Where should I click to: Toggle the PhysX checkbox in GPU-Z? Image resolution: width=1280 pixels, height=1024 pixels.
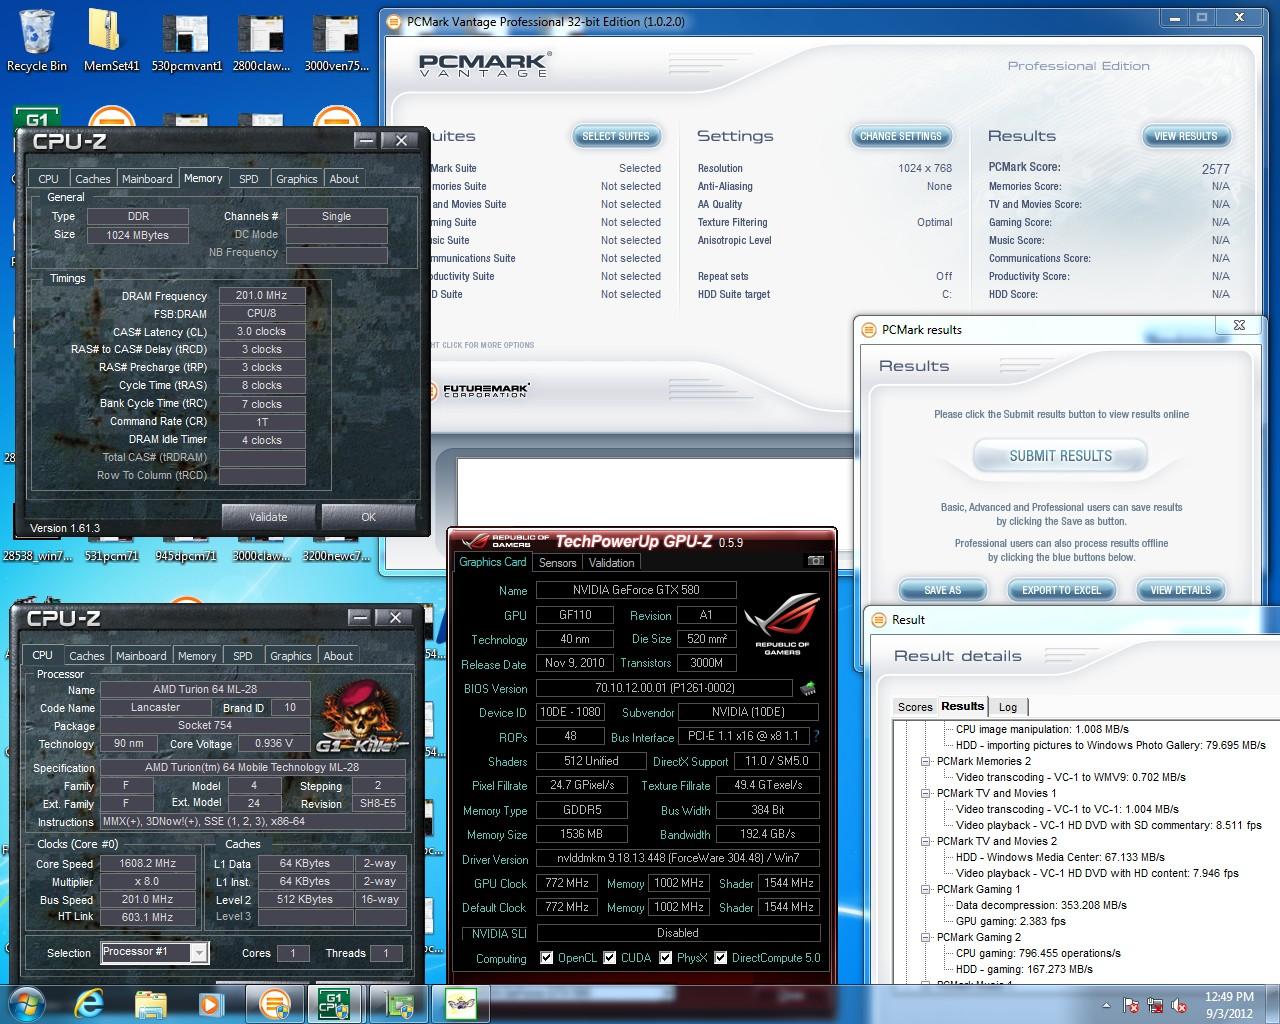click(665, 958)
